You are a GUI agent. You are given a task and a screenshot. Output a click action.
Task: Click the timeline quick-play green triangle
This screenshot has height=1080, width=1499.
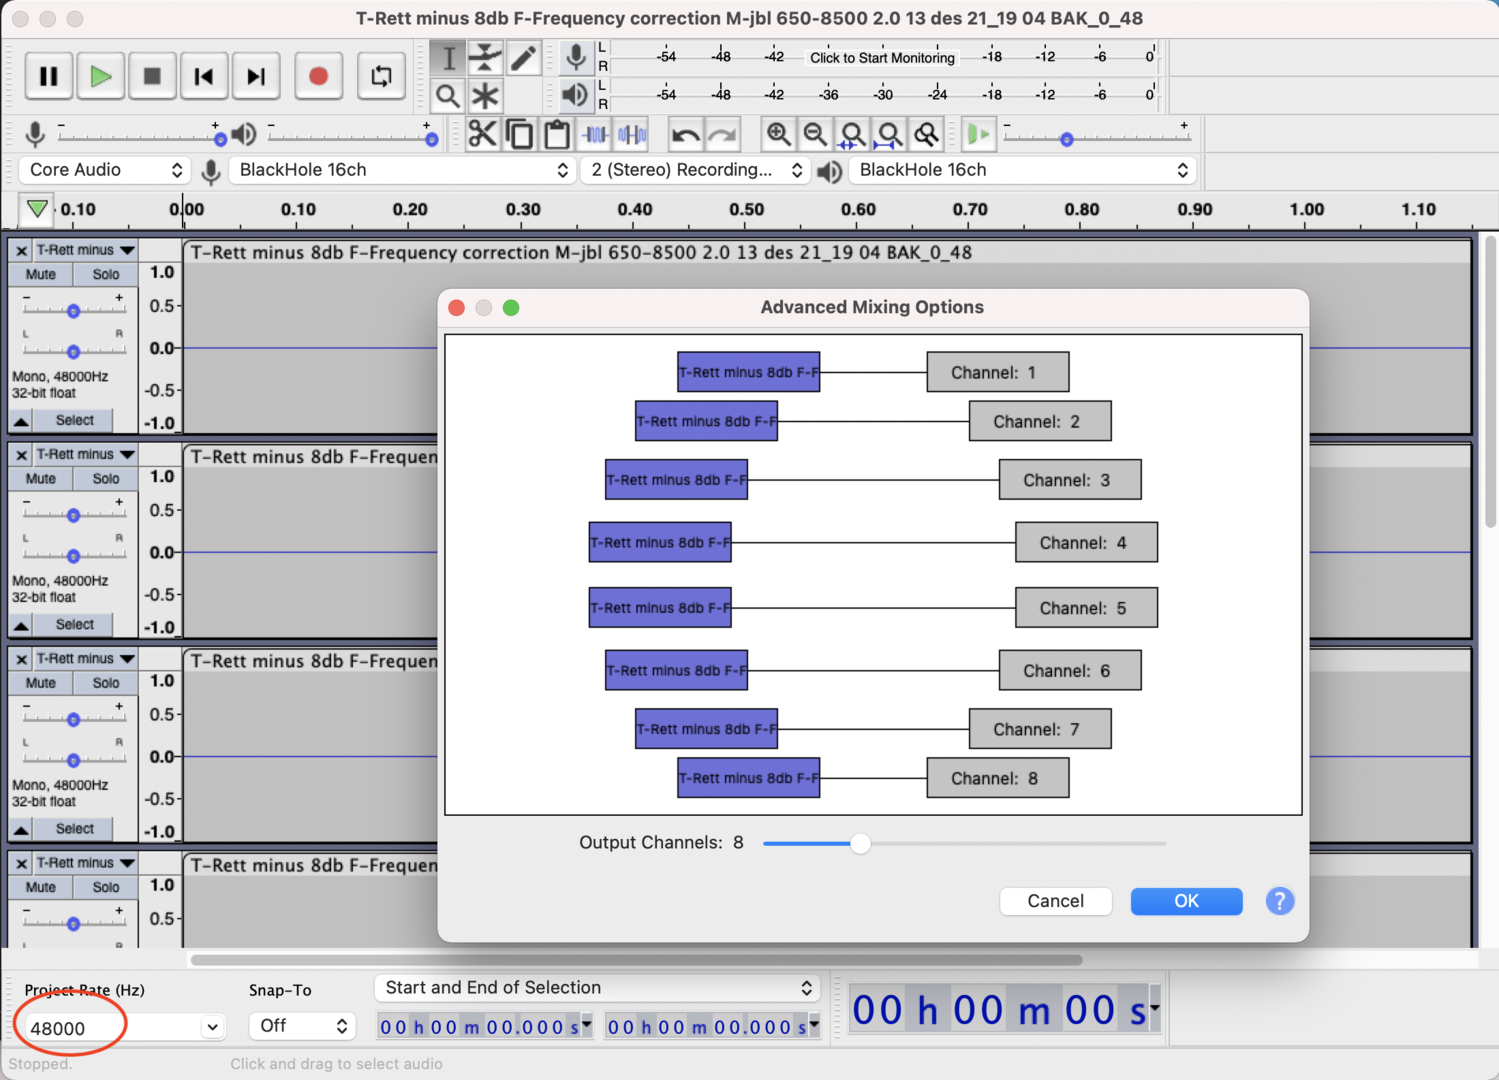(x=37, y=210)
